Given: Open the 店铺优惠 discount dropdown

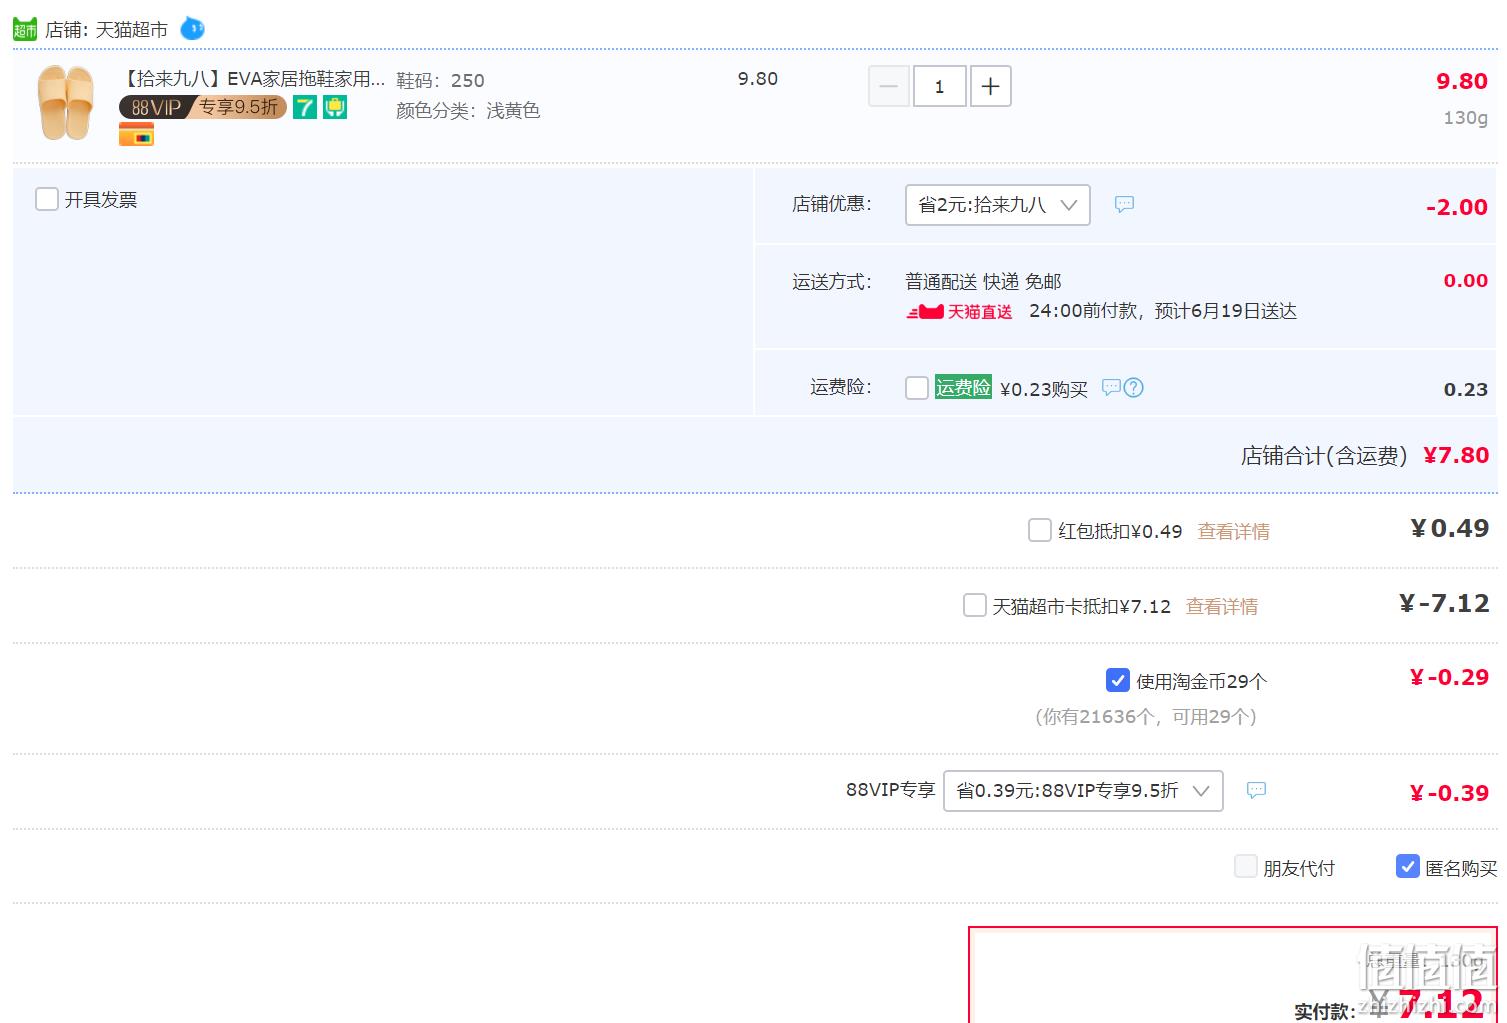Looking at the screenshot, I should point(997,205).
